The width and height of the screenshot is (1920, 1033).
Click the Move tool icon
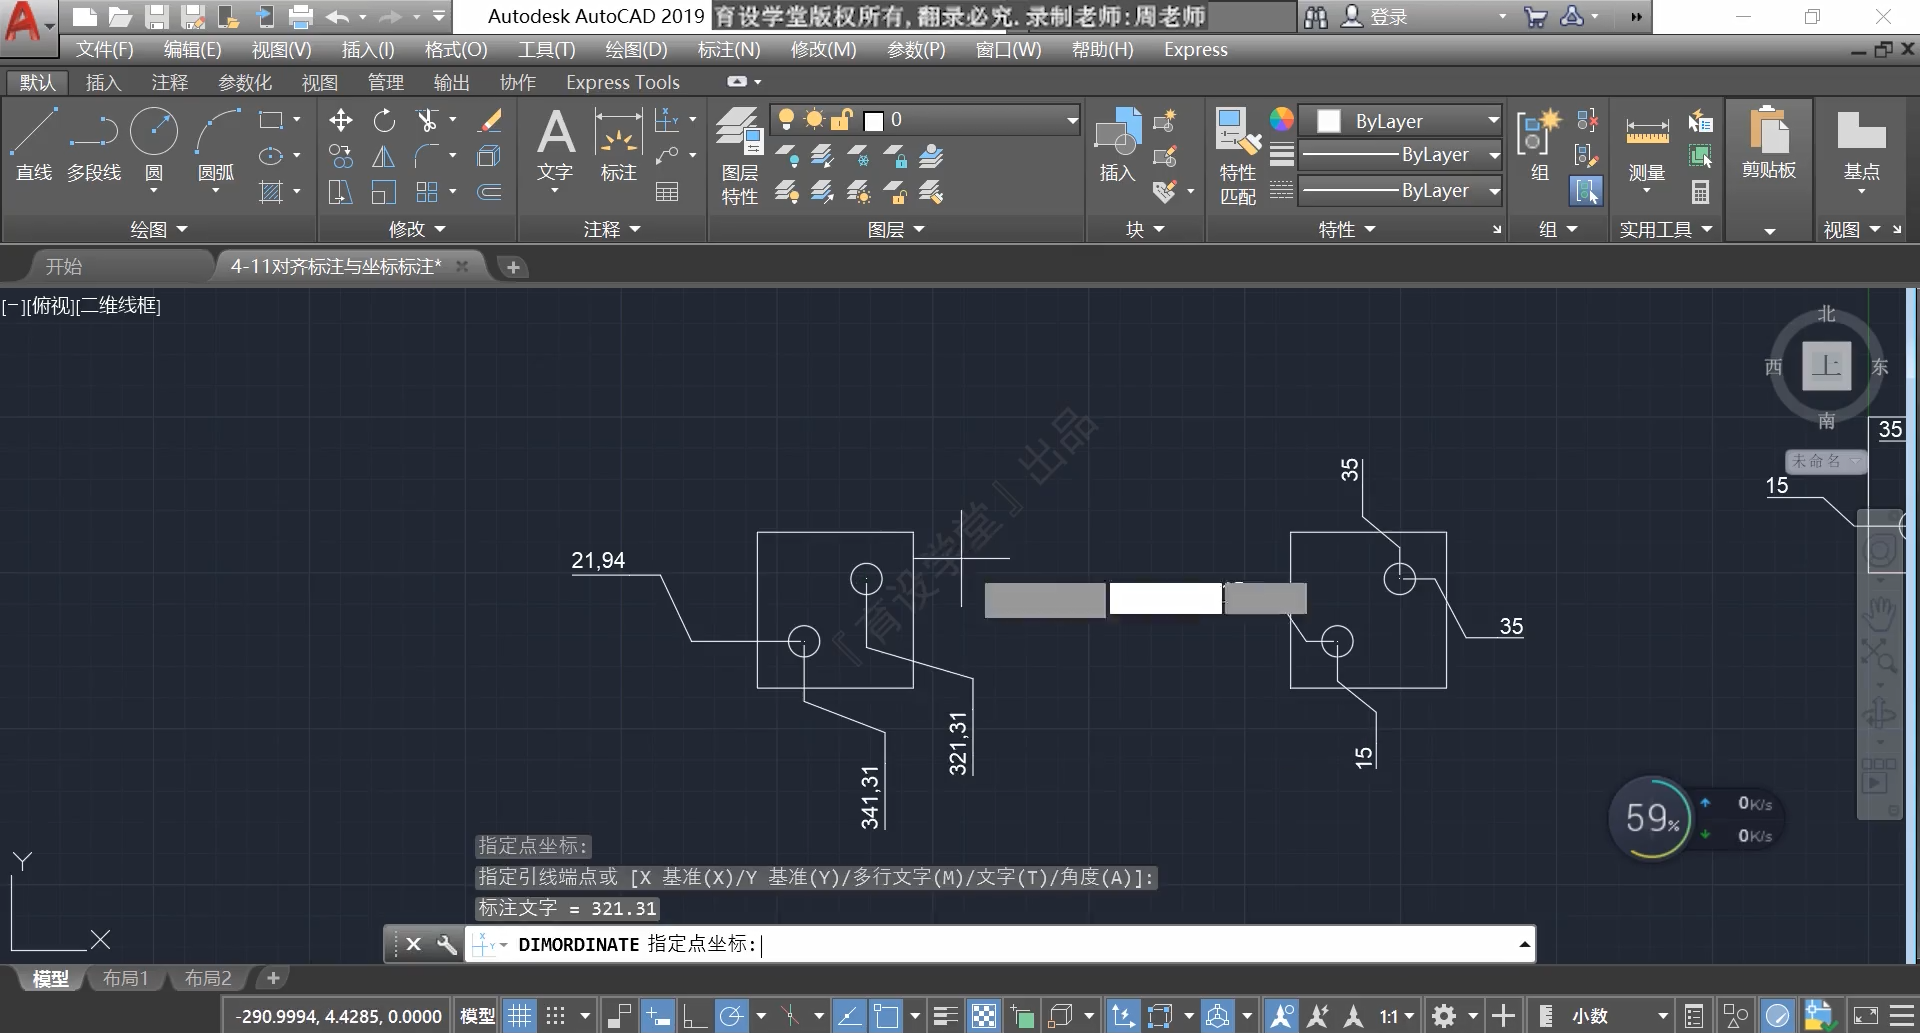click(341, 121)
